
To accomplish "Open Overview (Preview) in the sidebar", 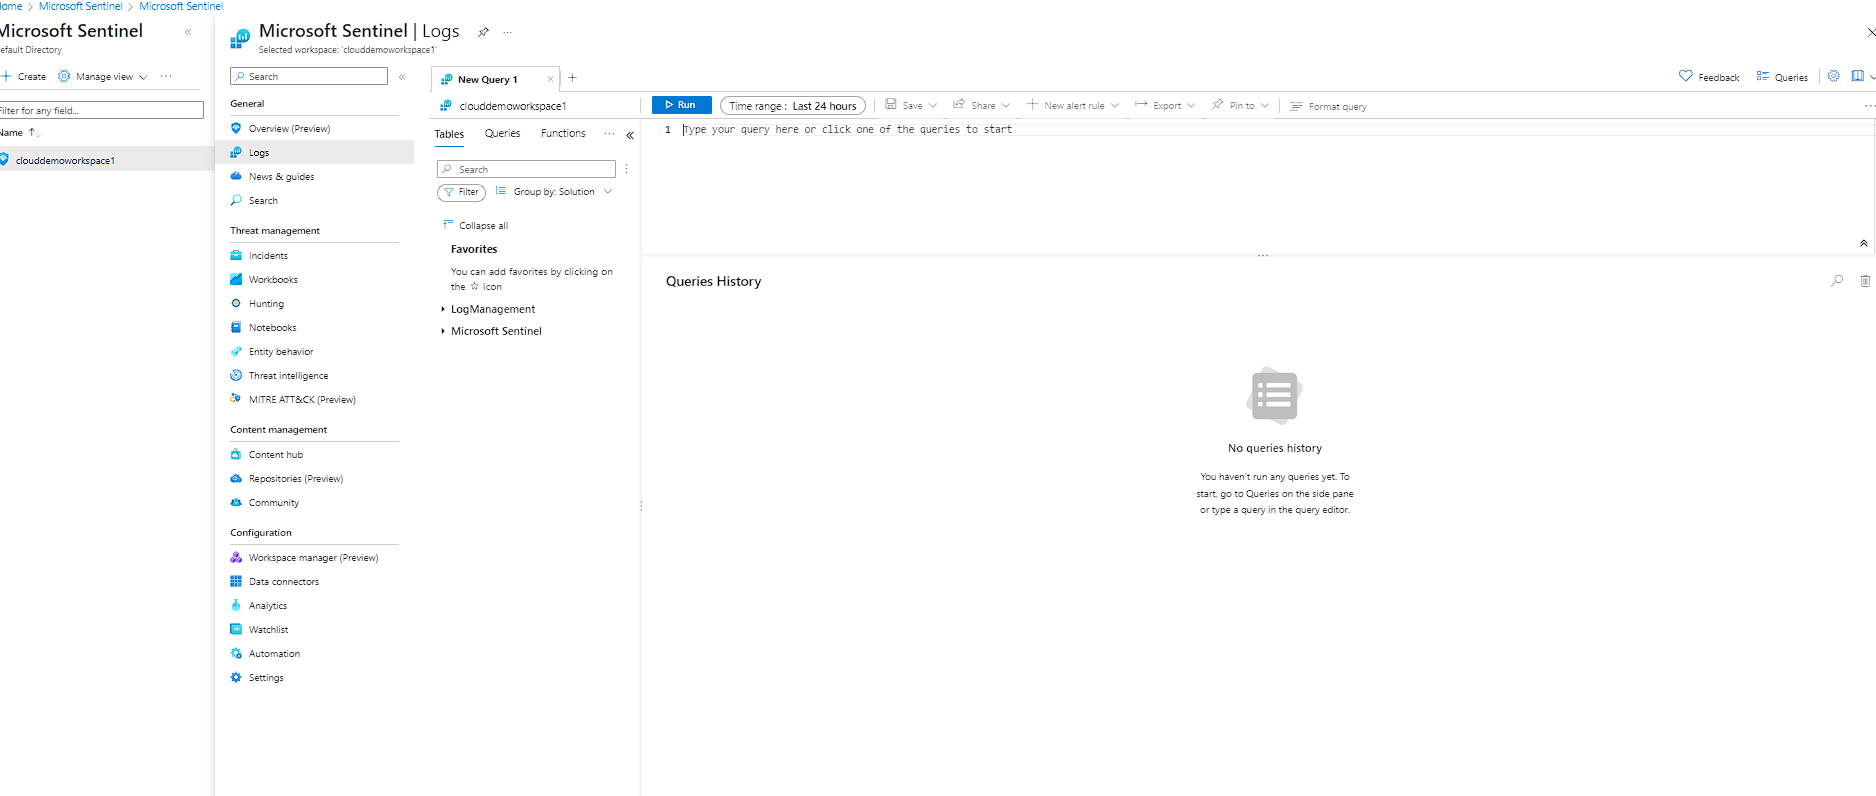I will point(289,128).
